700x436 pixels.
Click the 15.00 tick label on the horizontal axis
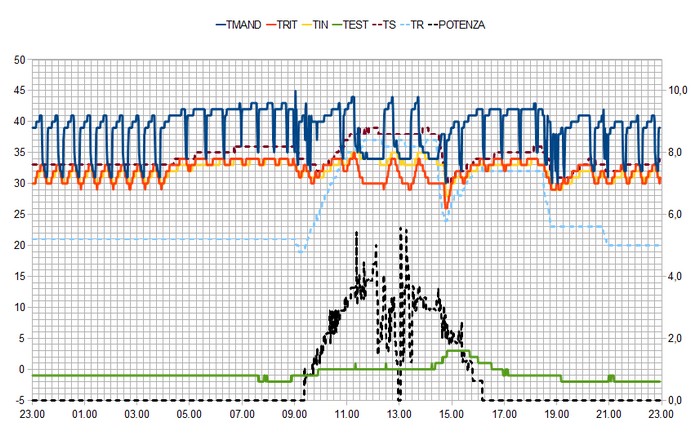[x=451, y=414]
